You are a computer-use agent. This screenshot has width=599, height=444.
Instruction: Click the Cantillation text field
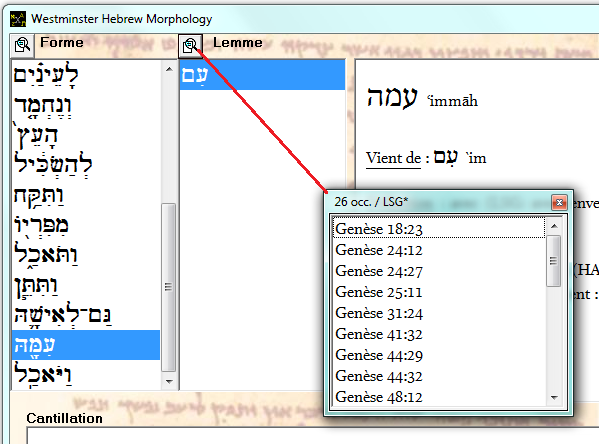point(312,436)
